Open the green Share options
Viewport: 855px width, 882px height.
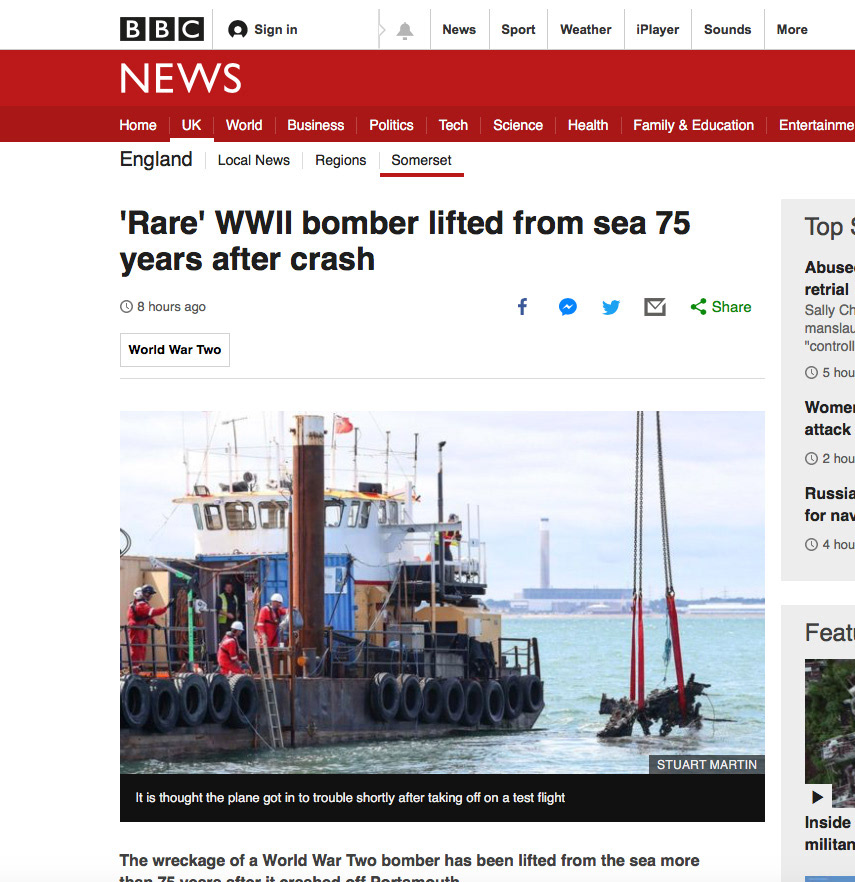click(x=721, y=307)
